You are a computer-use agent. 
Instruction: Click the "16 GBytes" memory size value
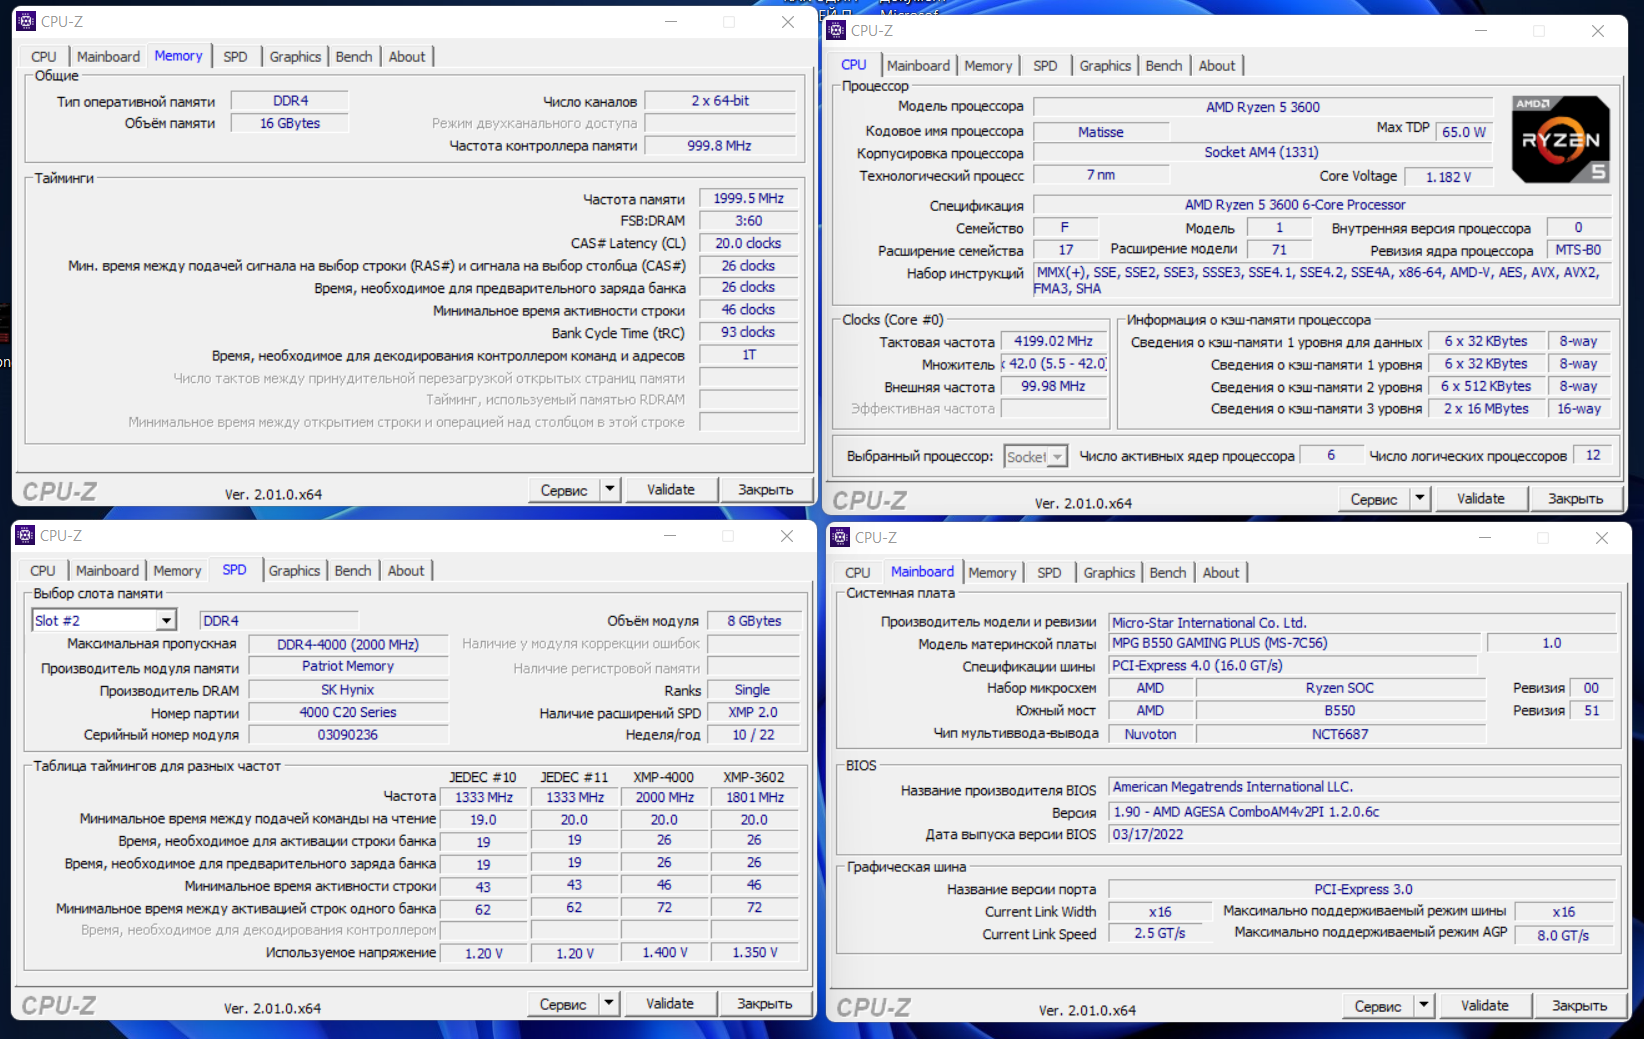tap(290, 123)
